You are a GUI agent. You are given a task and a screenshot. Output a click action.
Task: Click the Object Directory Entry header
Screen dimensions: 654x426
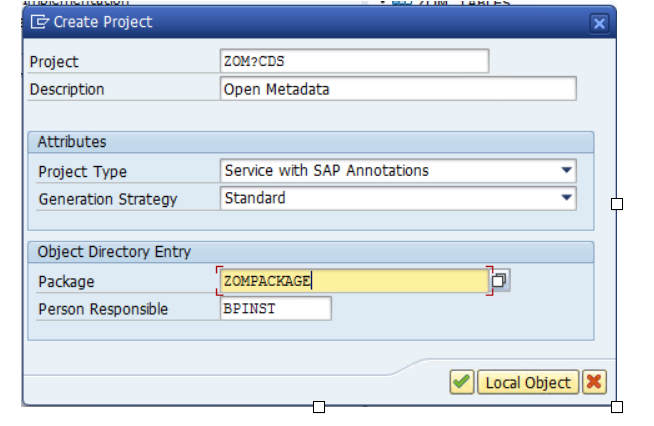pyautogui.click(x=114, y=252)
